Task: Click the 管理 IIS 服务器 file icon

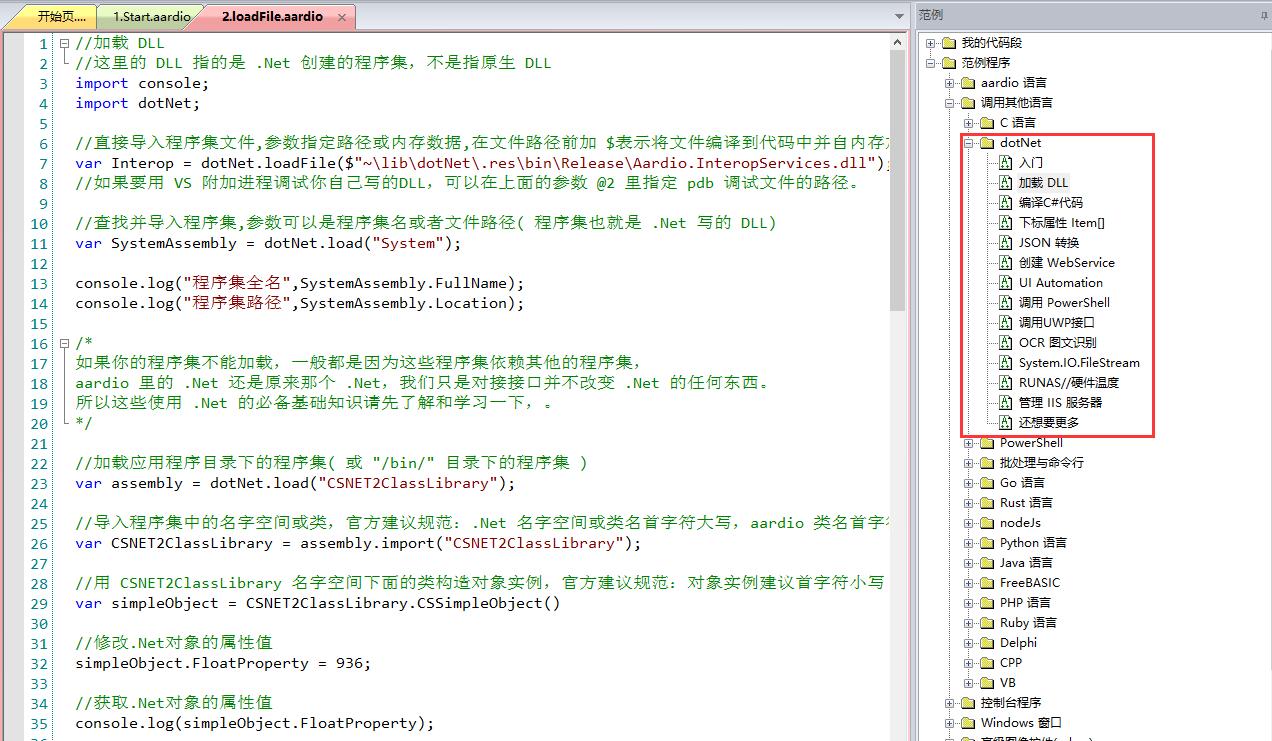Action: tap(1006, 403)
